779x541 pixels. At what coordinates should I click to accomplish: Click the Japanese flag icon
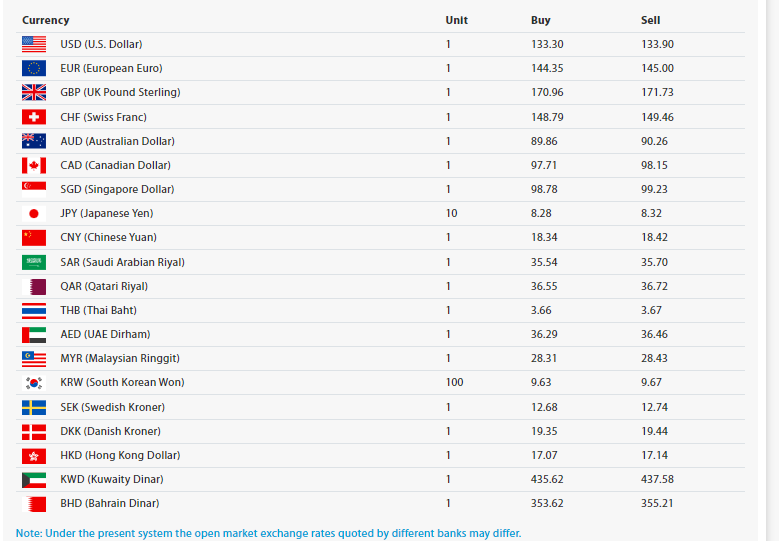34,213
